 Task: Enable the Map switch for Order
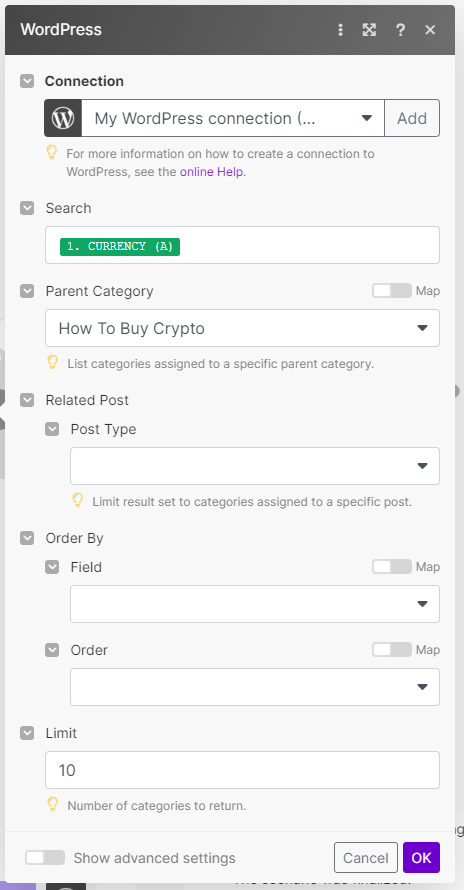tap(392, 649)
